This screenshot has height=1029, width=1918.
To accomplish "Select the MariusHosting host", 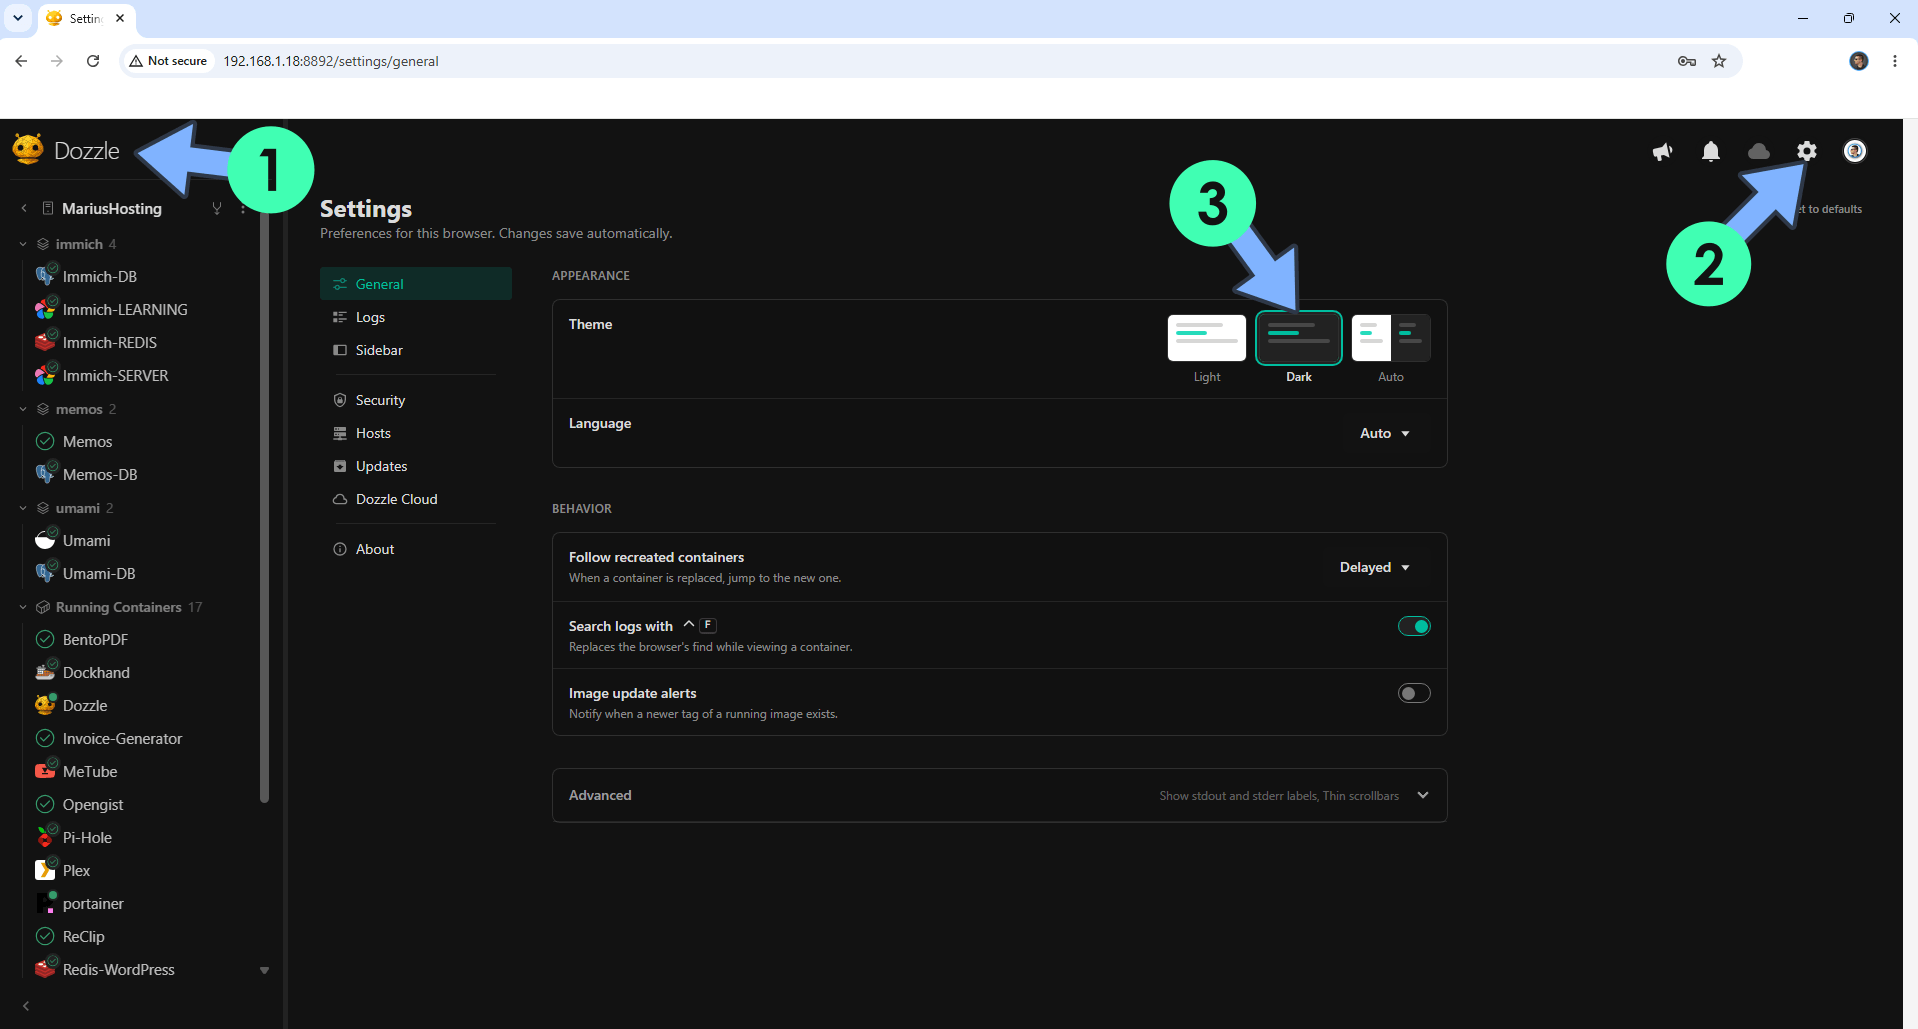I will 111,208.
